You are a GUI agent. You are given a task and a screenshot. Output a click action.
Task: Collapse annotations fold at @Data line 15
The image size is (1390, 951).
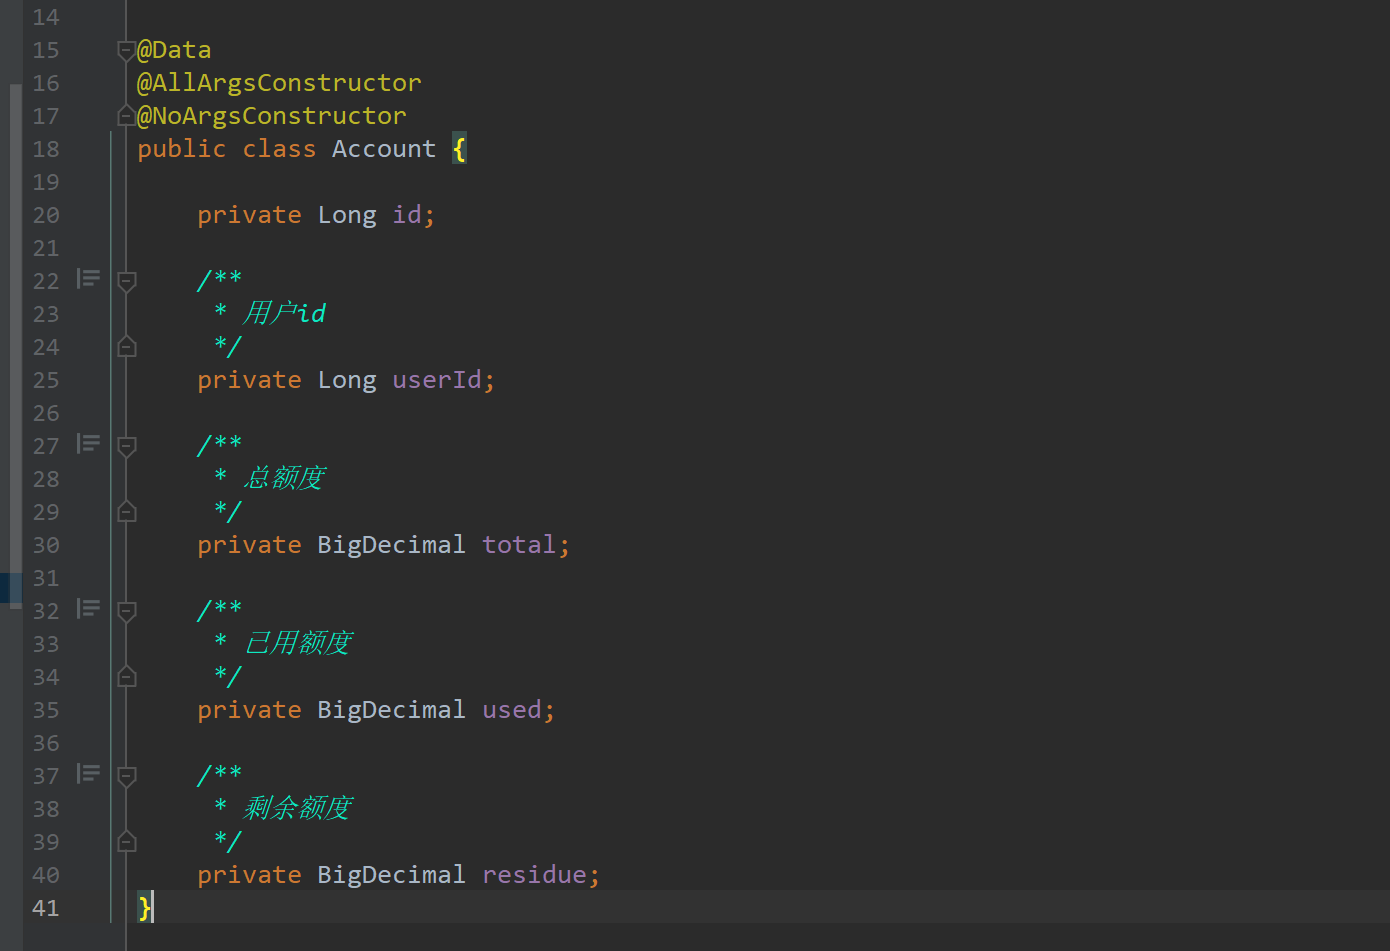click(126, 50)
